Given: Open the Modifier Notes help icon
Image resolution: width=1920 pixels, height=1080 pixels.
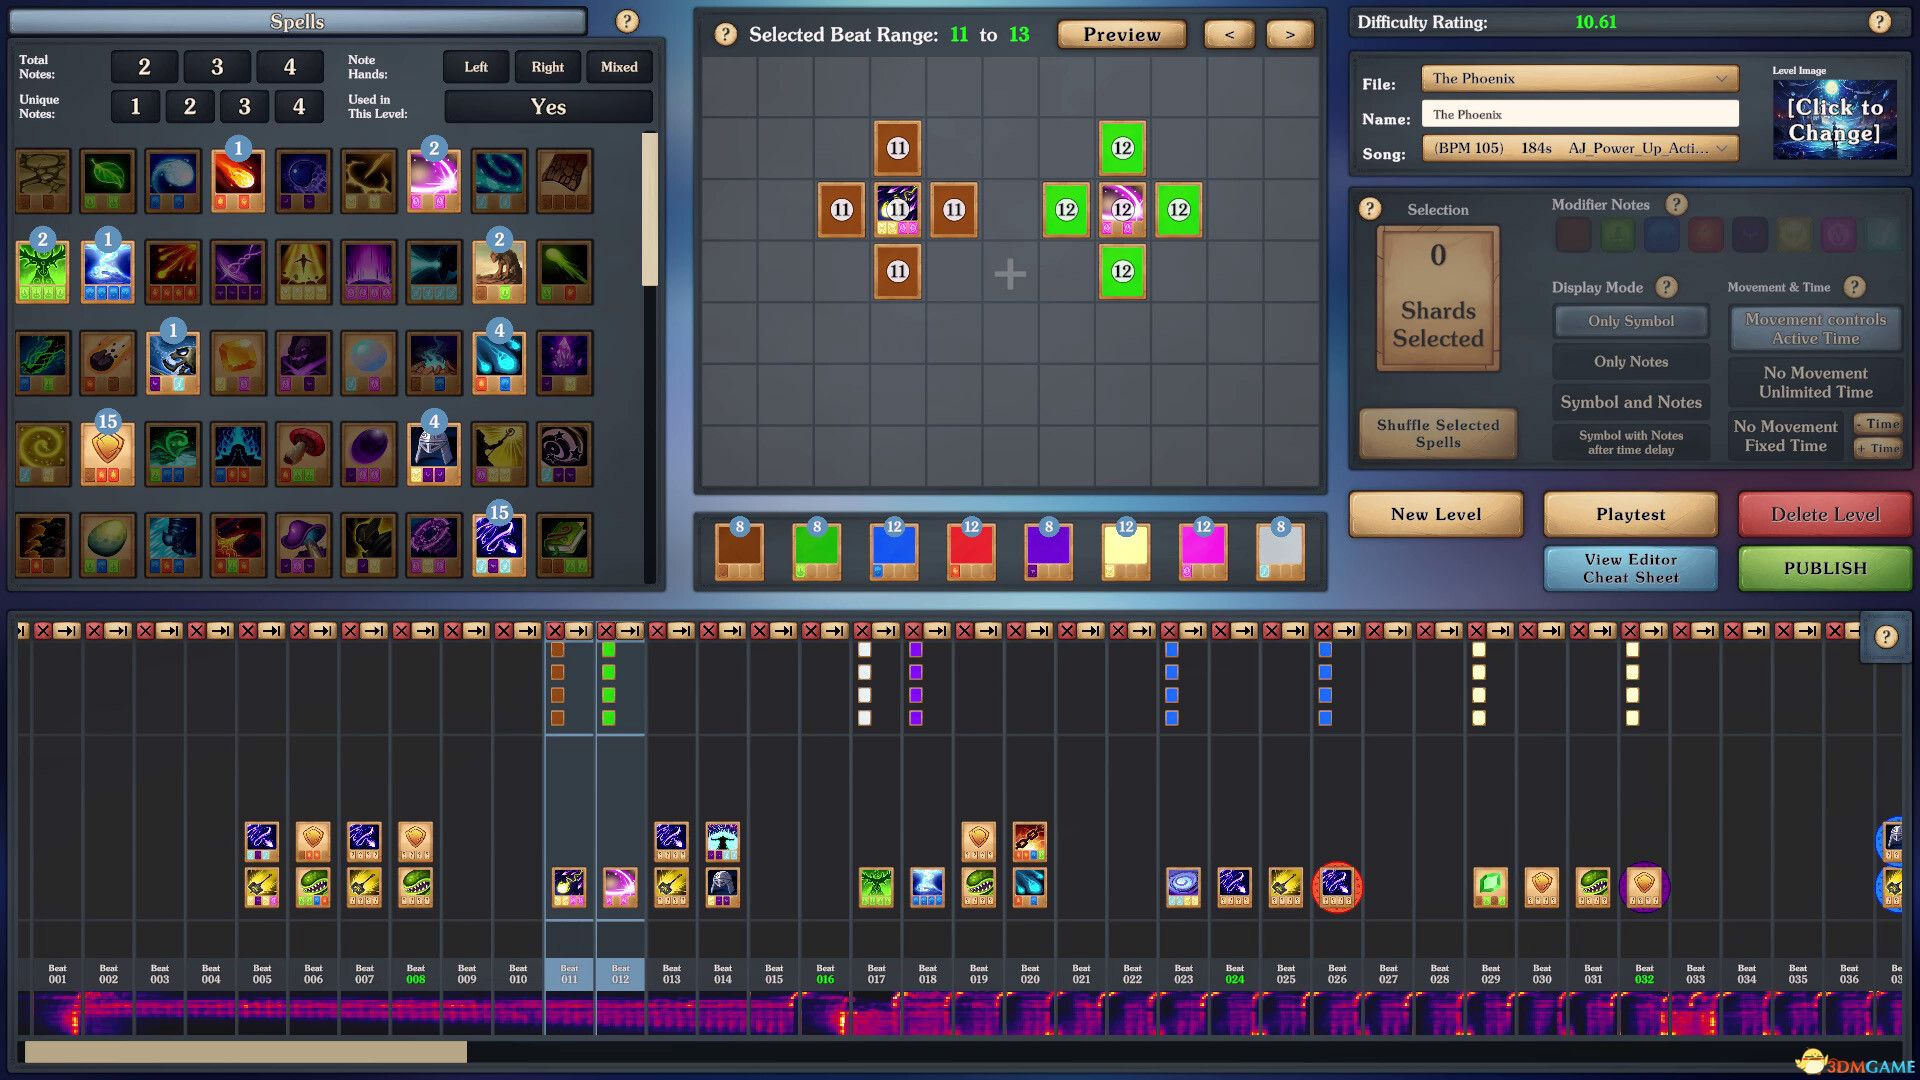Looking at the screenshot, I should click(1677, 205).
